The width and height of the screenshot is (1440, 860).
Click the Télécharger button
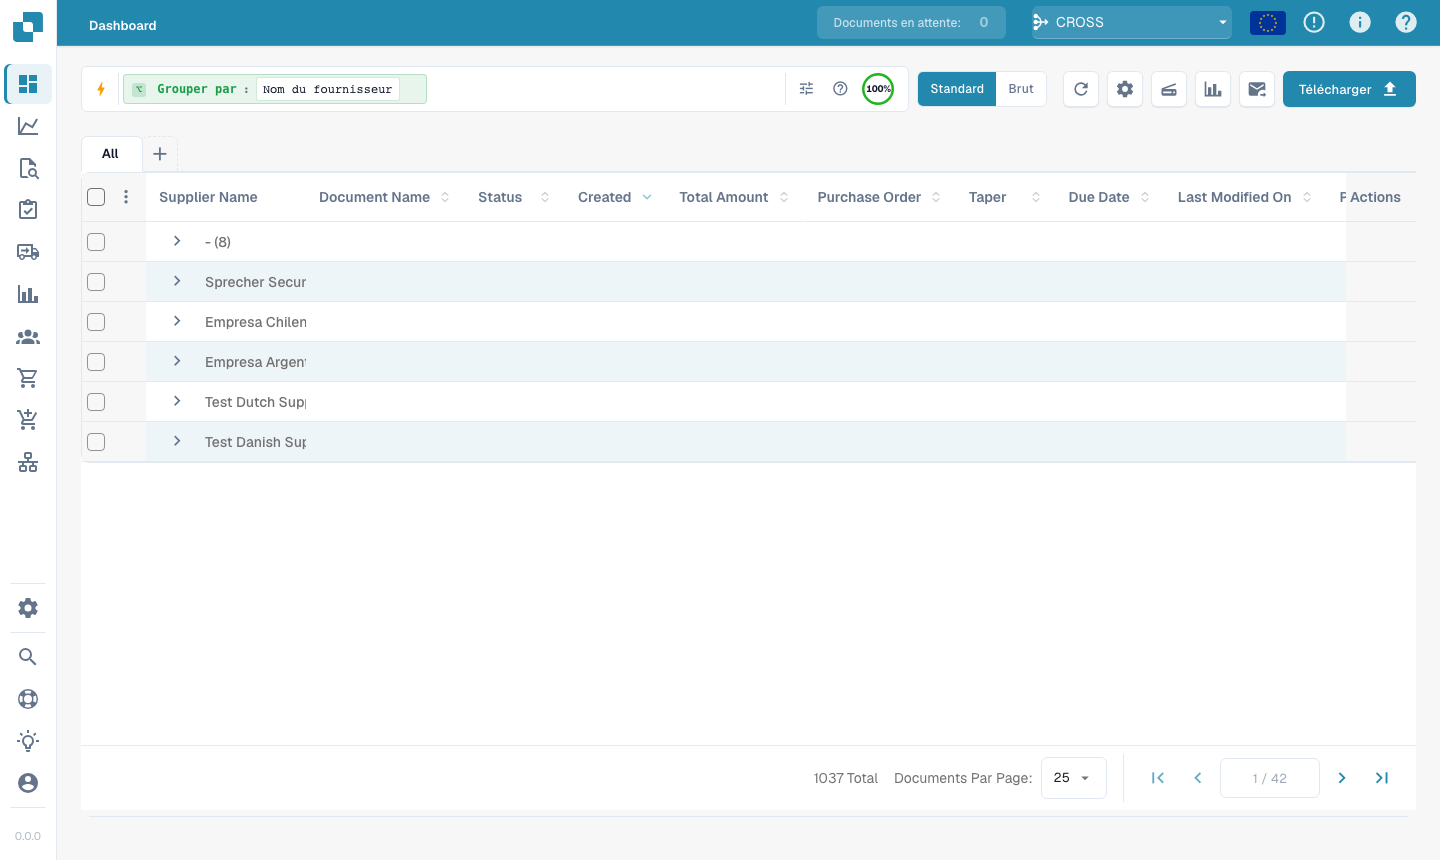pyautogui.click(x=1349, y=89)
